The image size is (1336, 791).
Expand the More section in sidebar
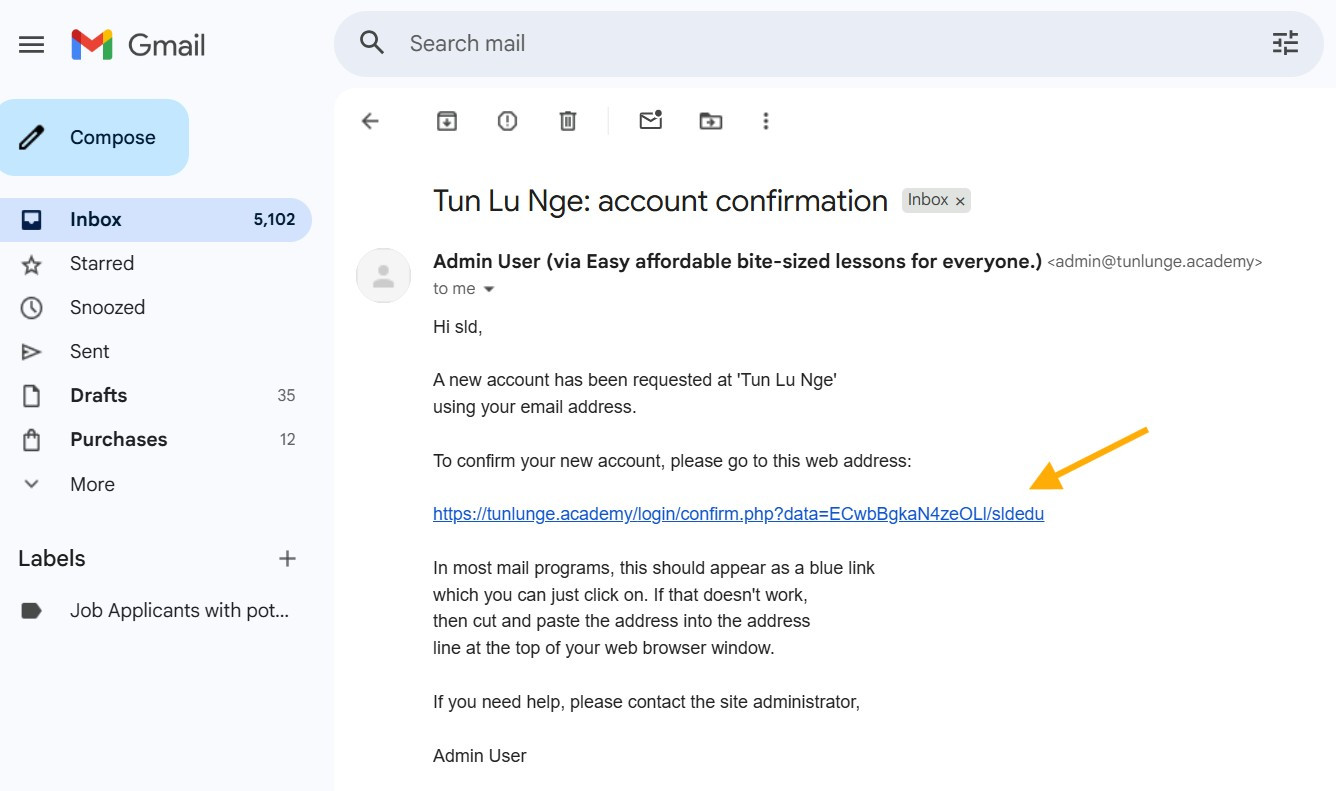click(x=92, y=484)
